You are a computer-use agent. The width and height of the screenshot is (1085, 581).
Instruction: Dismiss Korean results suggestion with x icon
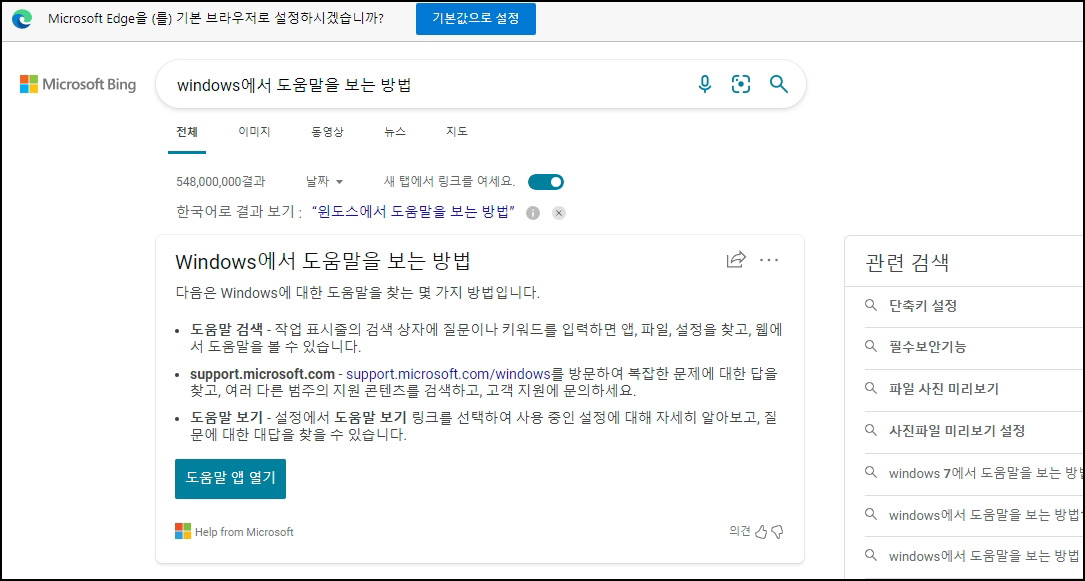[559, 212]
